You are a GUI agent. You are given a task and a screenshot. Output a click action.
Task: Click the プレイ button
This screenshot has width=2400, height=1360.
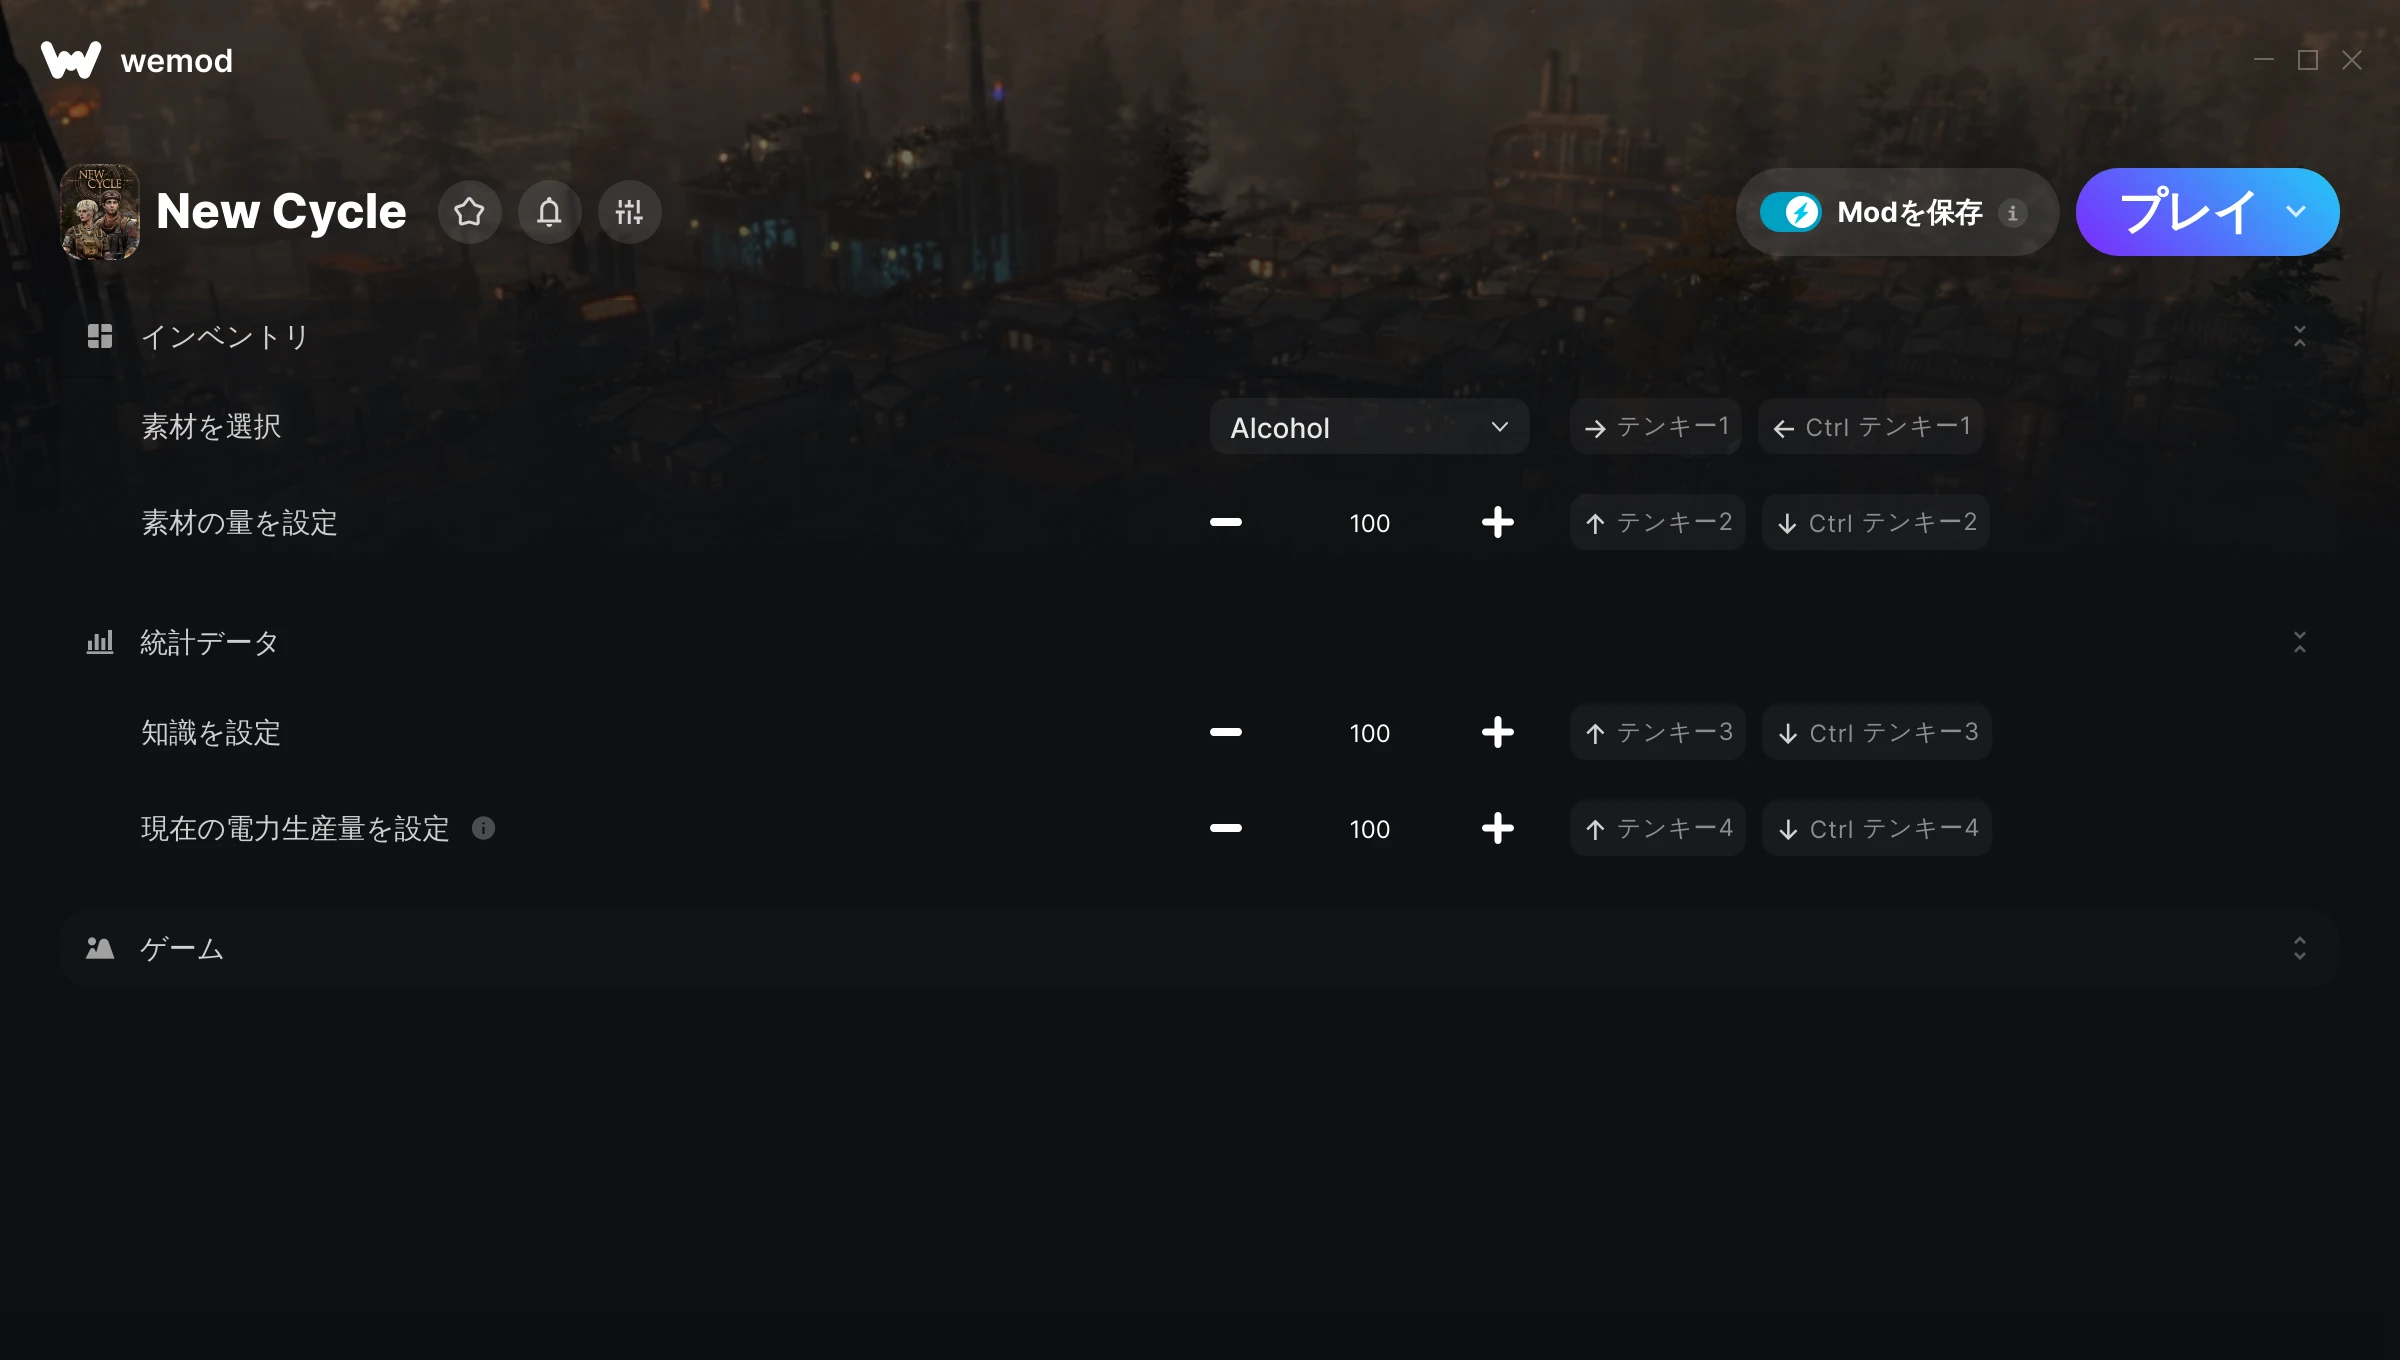2186,212
